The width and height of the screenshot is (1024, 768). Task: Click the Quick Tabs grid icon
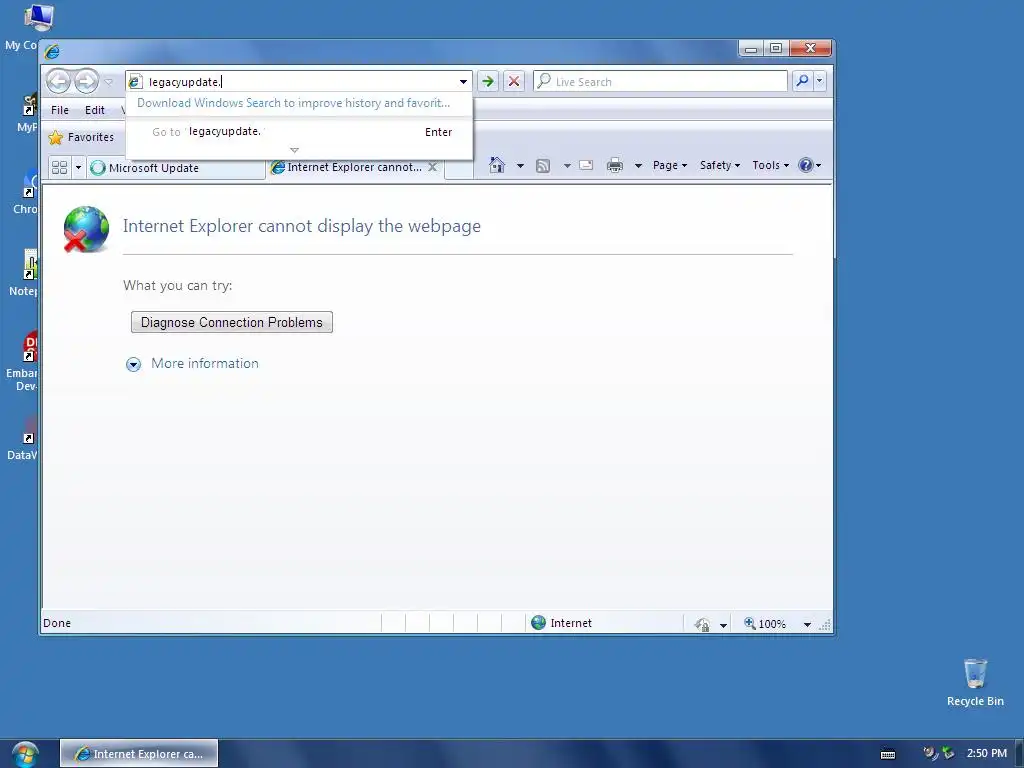59,168
